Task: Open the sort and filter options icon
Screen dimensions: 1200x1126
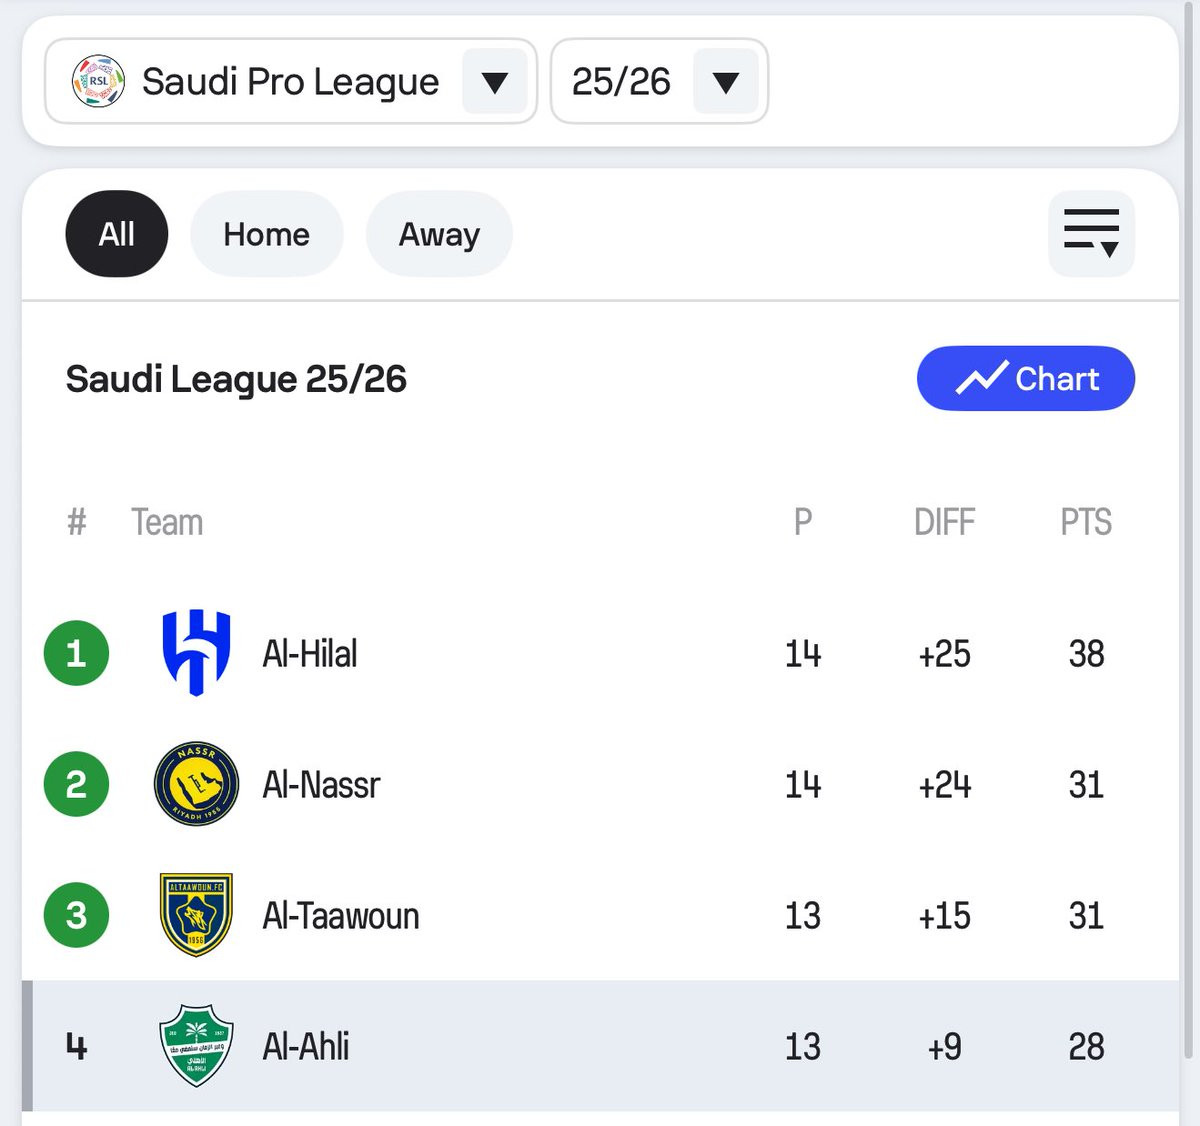Action: click(1091, 234)
